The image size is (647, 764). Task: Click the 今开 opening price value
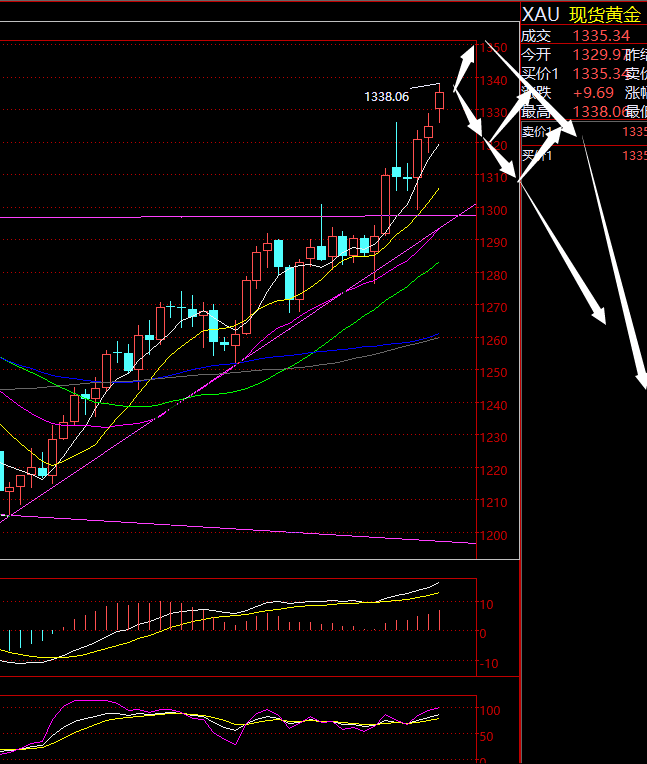[598, 54]
